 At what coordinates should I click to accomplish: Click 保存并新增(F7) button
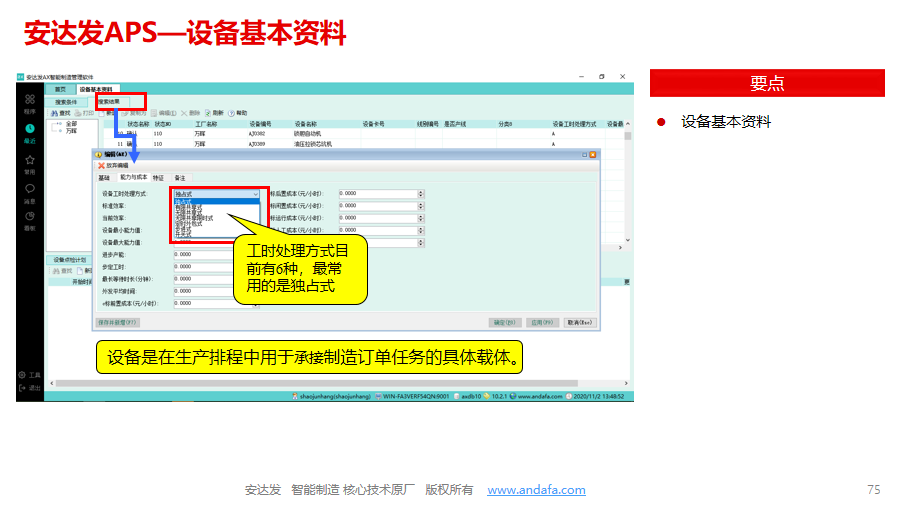click(x=117, y=322)
